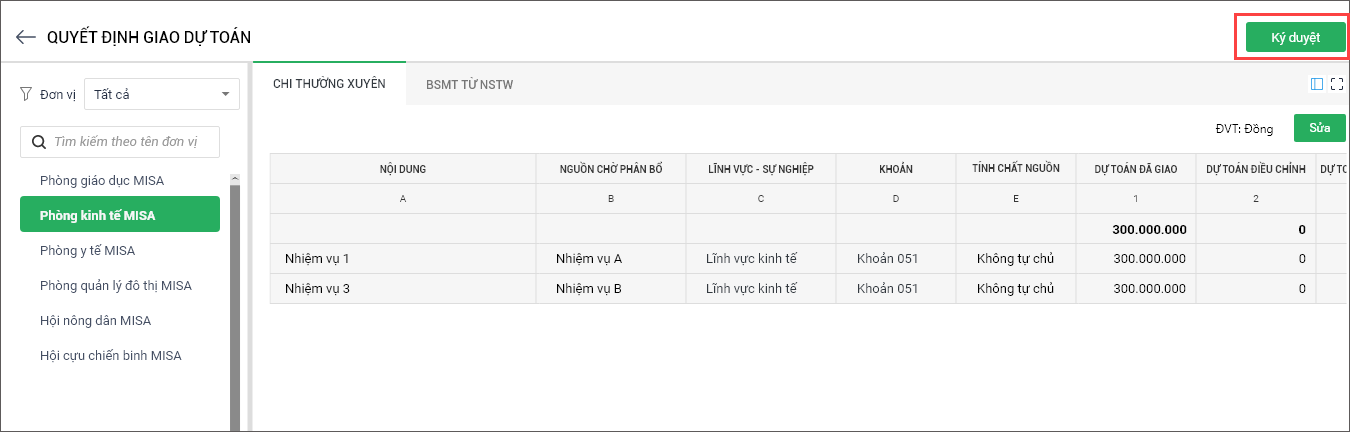
Task: Select Phòng giáo dục MISA unit
Action: 102,180
